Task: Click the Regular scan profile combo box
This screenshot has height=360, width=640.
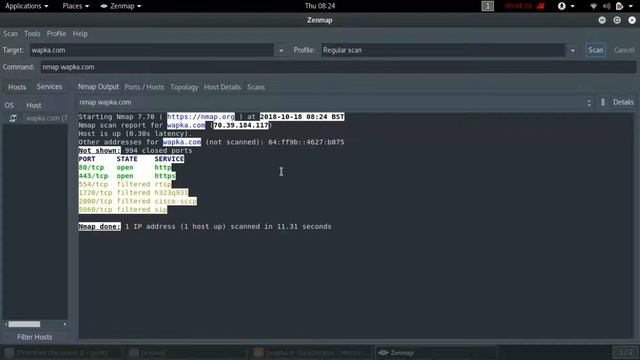Action: click(x=443, y=50)
